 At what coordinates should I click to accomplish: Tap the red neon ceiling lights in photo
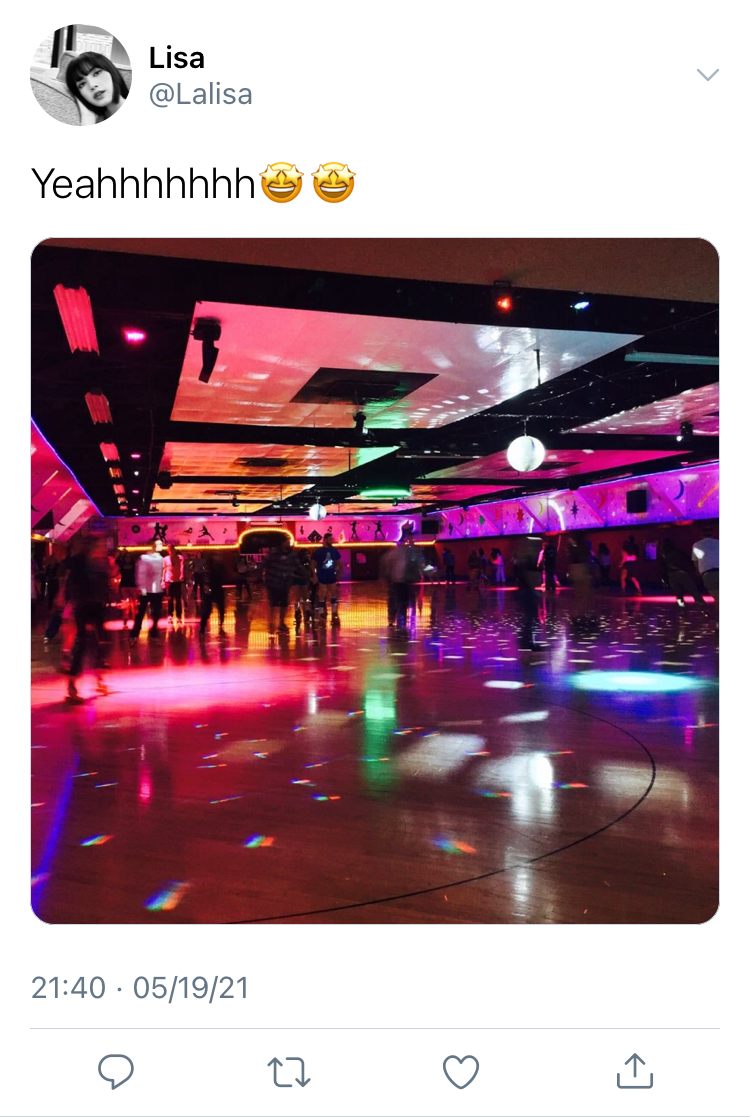(x=75, y=318)
